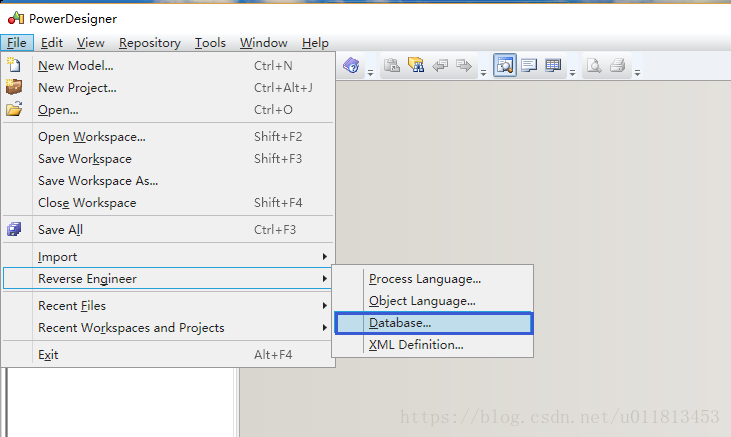Open the Repository menu
Screen dimensions: 731x437
(150, 43)
